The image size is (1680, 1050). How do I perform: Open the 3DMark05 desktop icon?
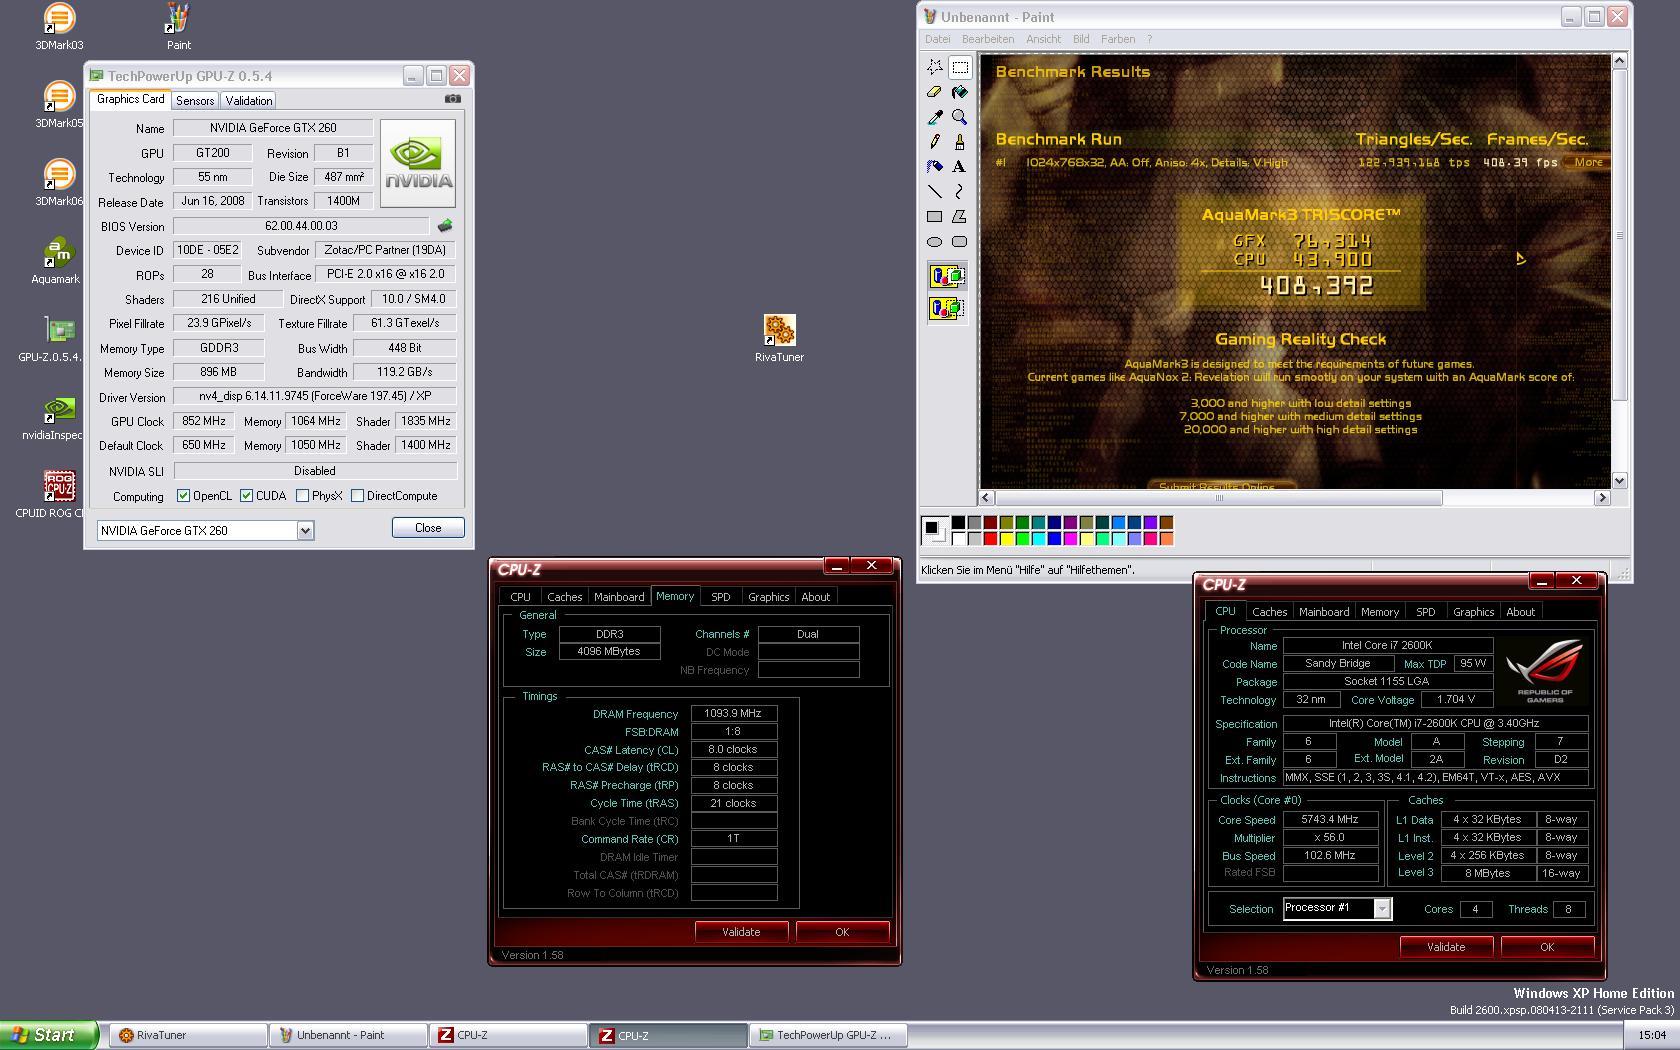(59, 105)
